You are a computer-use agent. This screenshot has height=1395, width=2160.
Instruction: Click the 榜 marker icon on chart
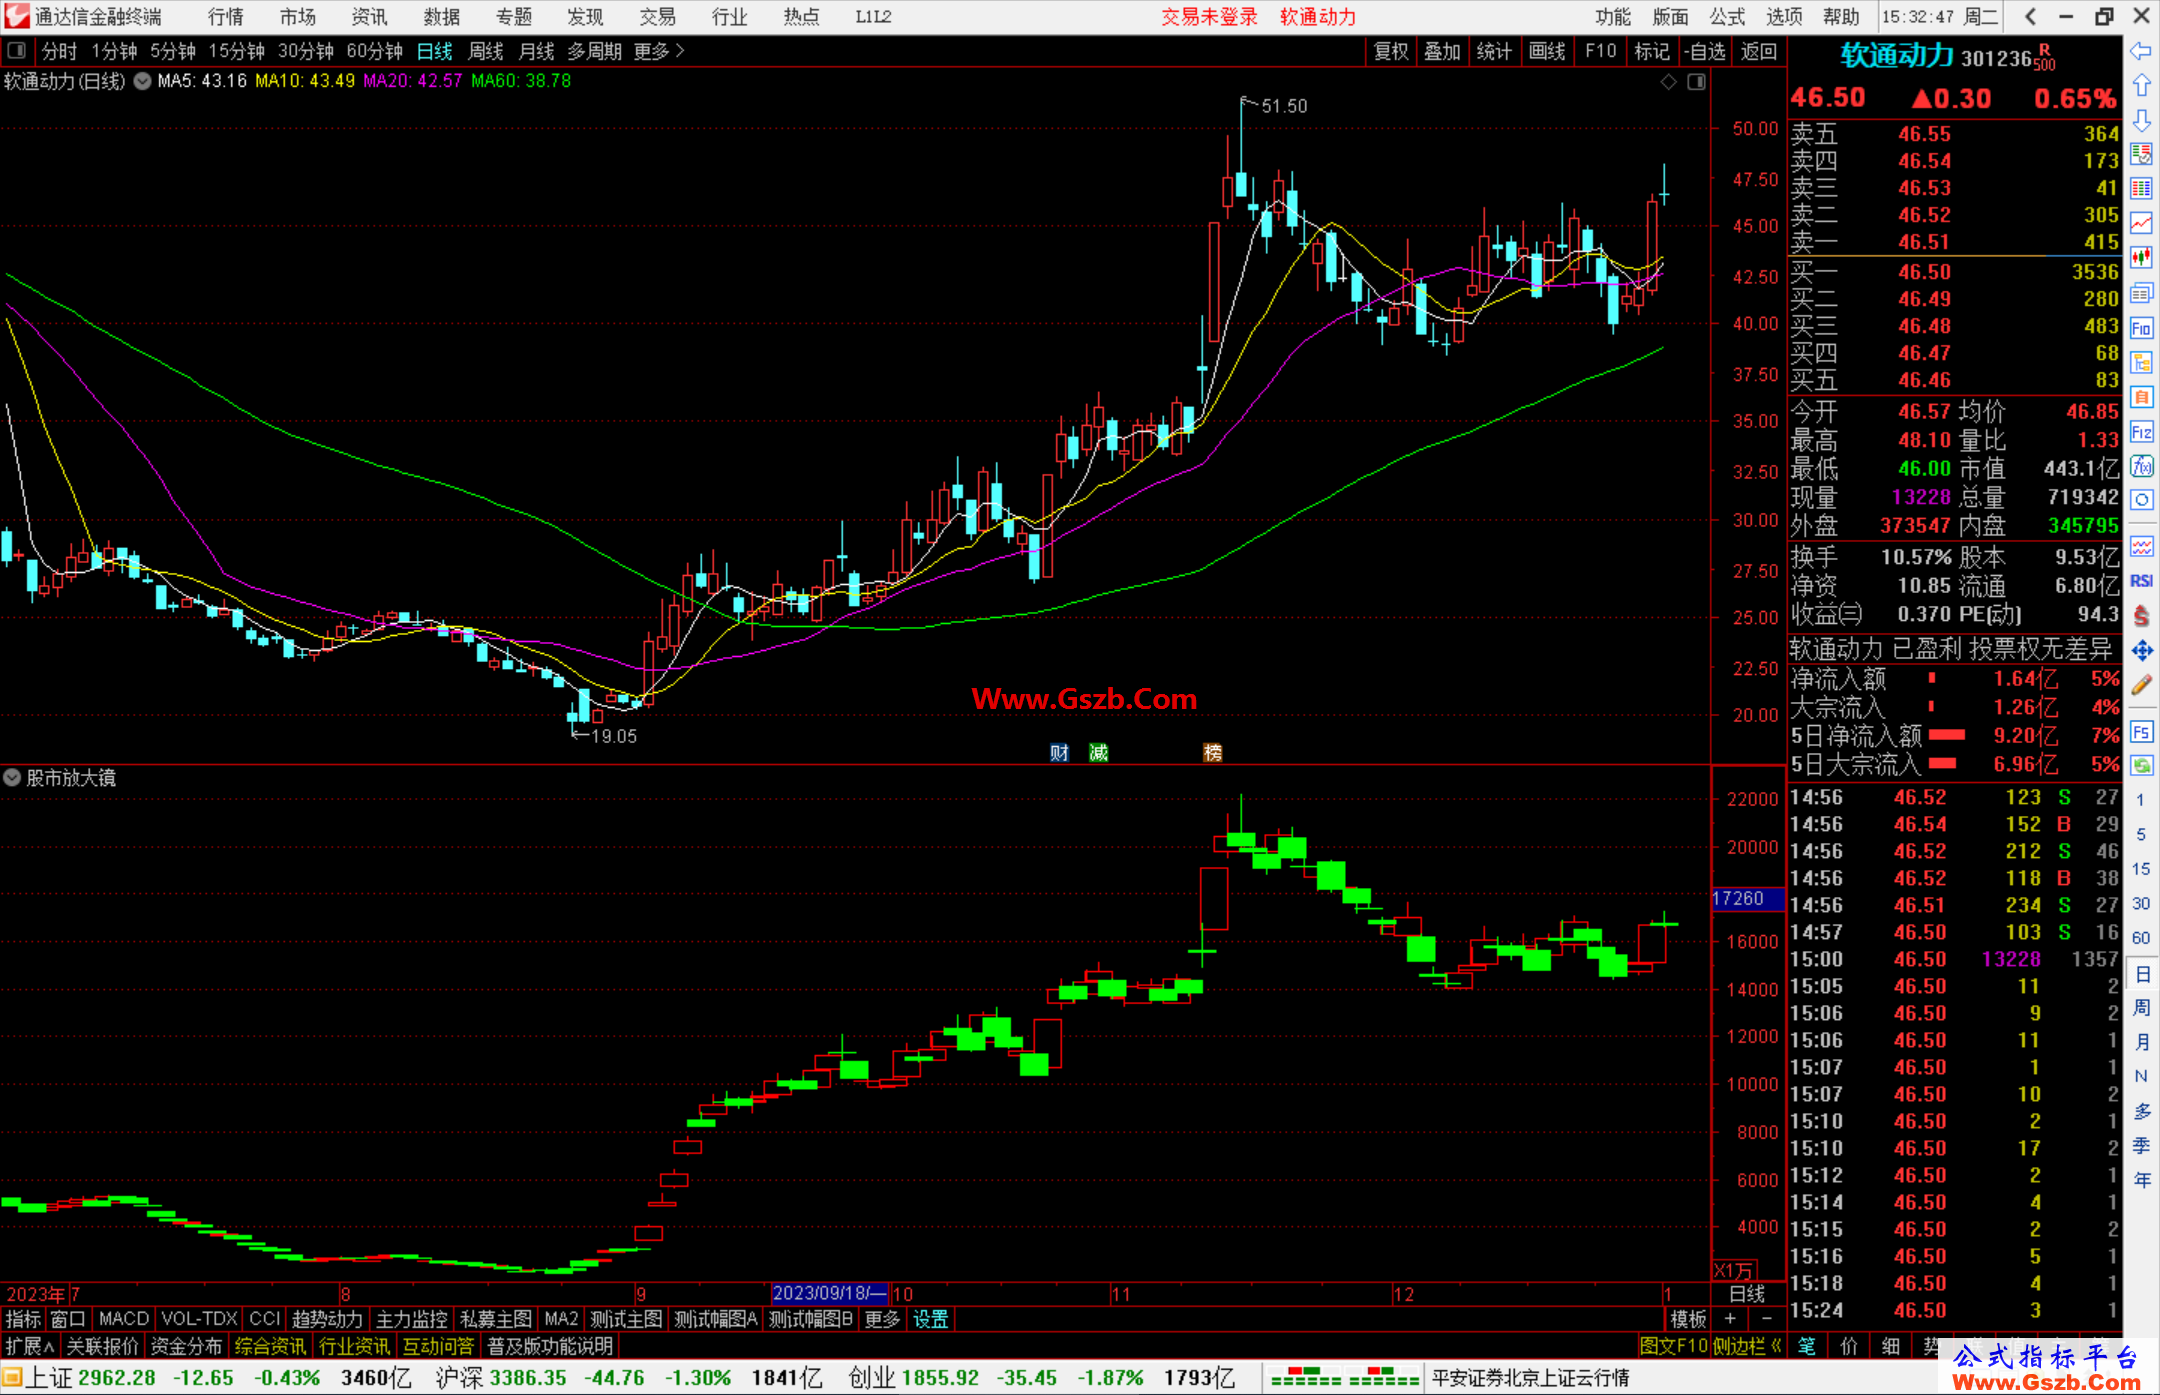[1212, 753]
